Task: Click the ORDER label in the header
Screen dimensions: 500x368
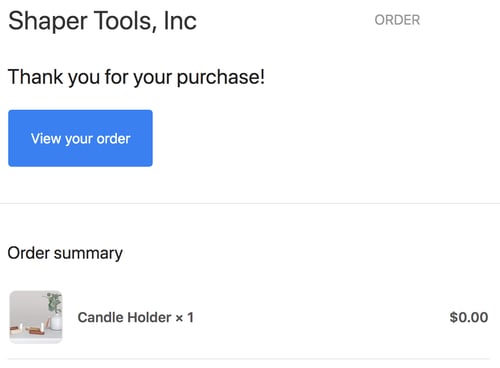Action: coord(397,20)
